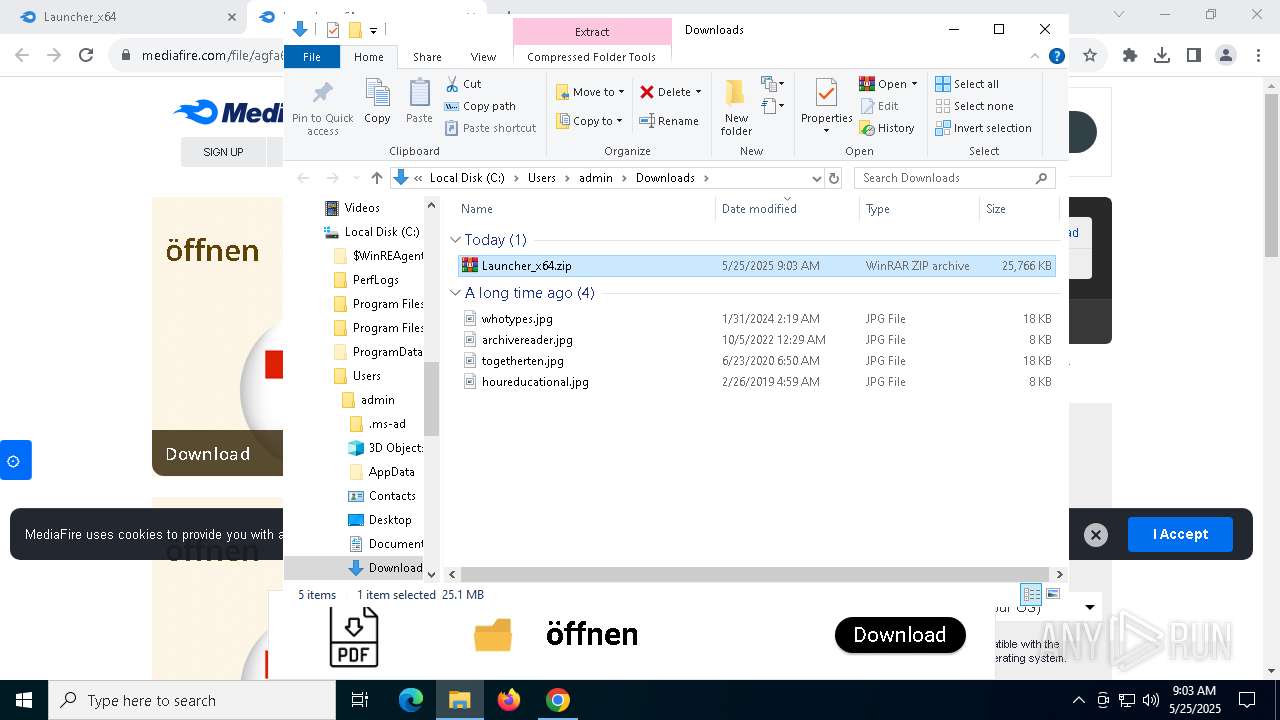Click the black Download button
This screenshot has width=1280, height=720.
tap(900, 635)
